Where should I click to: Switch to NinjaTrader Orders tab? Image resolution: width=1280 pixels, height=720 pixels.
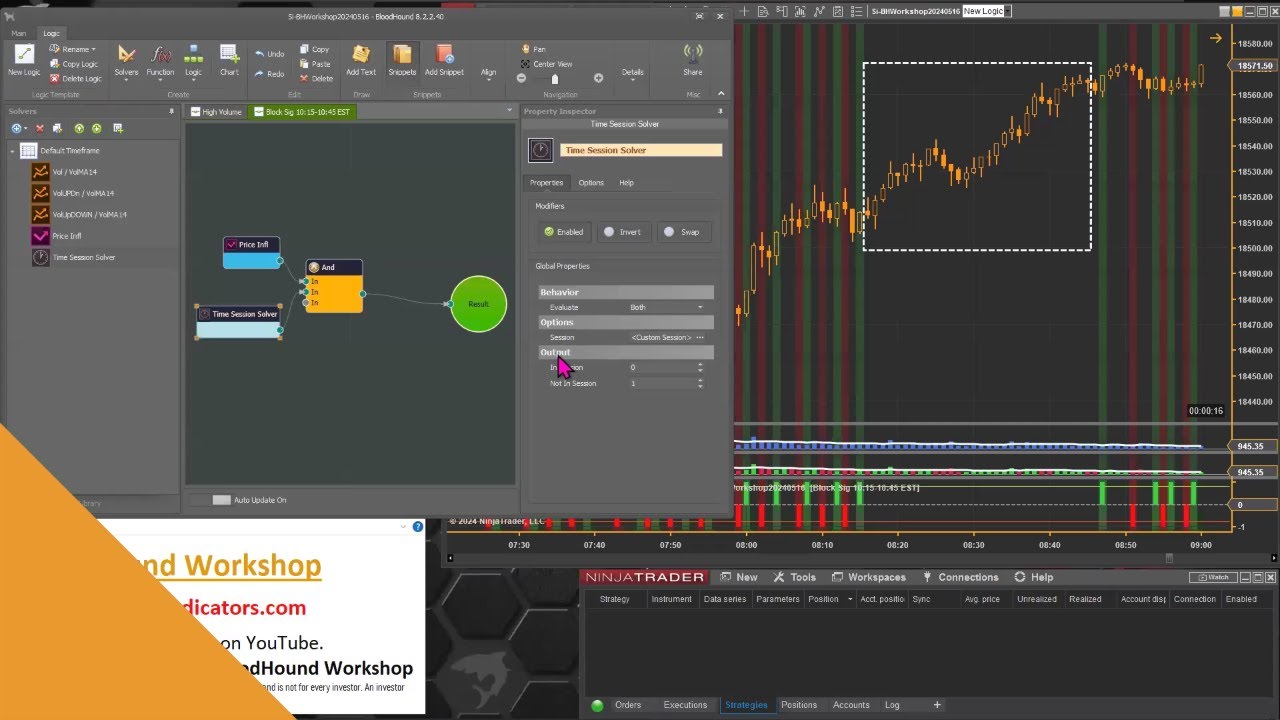(628, 705)
